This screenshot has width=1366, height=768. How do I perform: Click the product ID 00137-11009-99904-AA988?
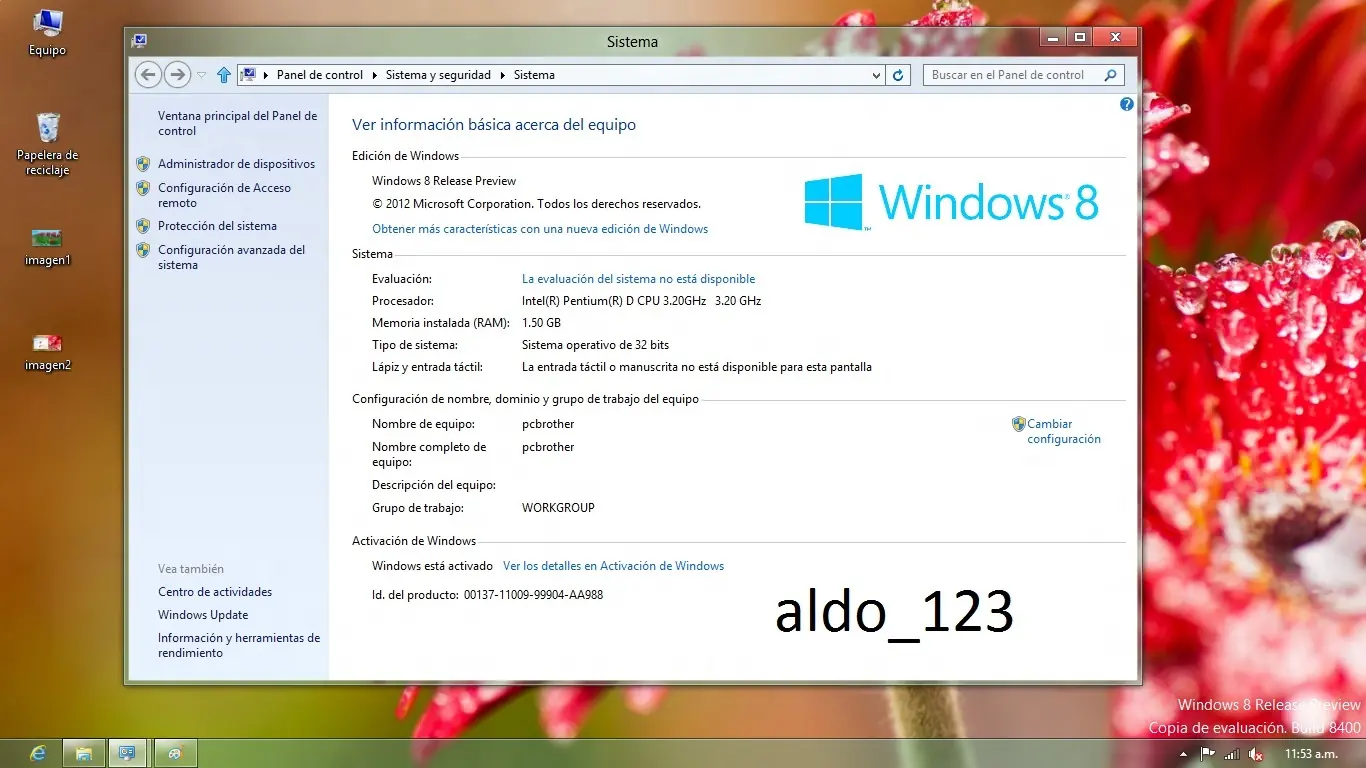533,595
